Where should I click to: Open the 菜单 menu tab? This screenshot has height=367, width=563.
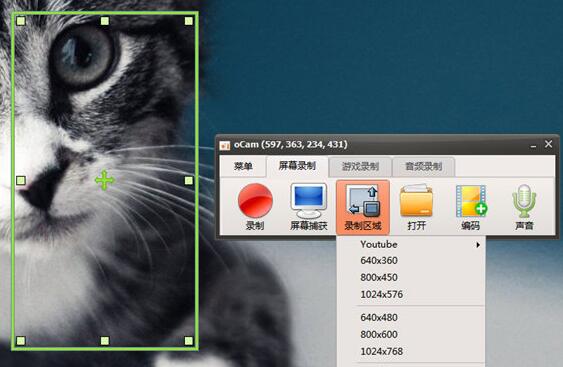tap(243, 166)
